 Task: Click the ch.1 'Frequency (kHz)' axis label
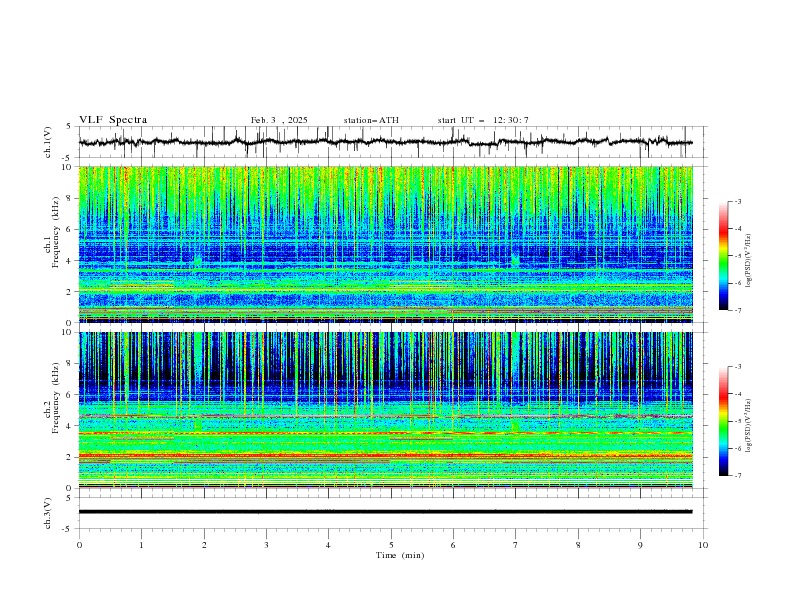click(x=56, y=232)
